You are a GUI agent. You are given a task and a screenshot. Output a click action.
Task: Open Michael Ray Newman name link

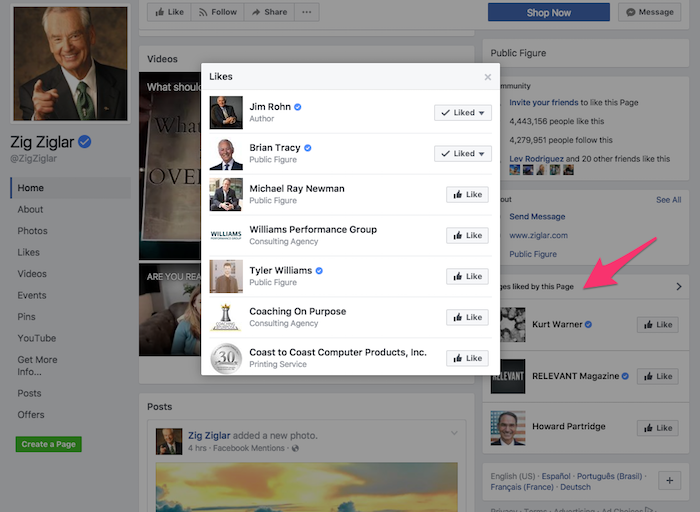click(x=297, y=189)
